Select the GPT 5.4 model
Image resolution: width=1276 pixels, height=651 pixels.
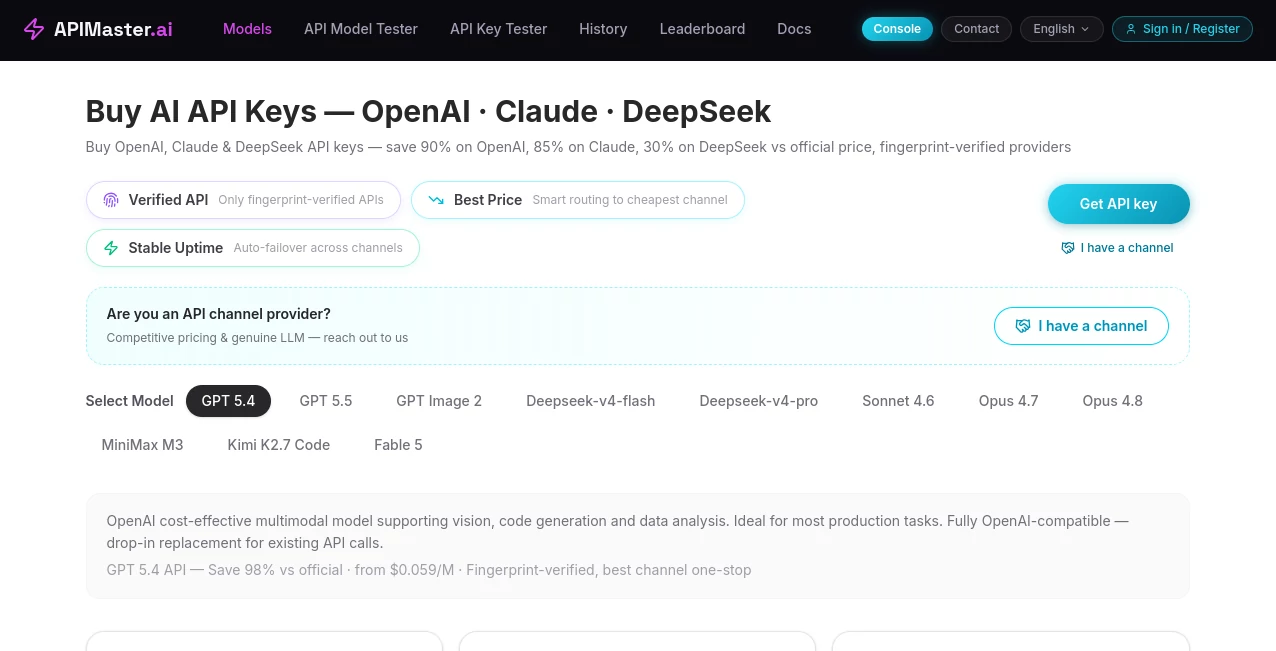point(228,401)
